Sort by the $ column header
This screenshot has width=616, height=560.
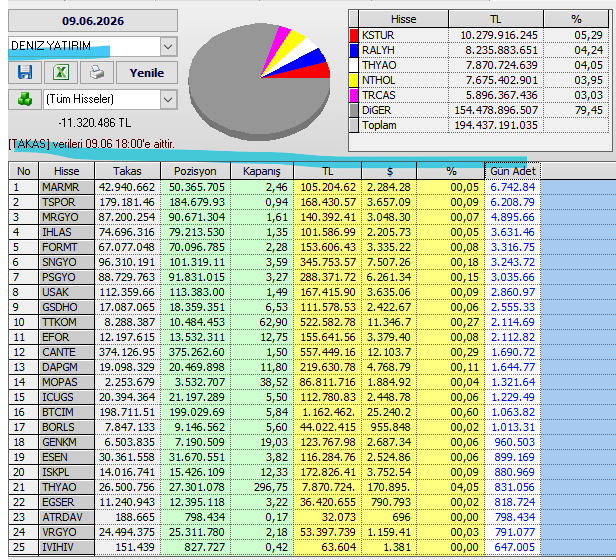[389, 171]
